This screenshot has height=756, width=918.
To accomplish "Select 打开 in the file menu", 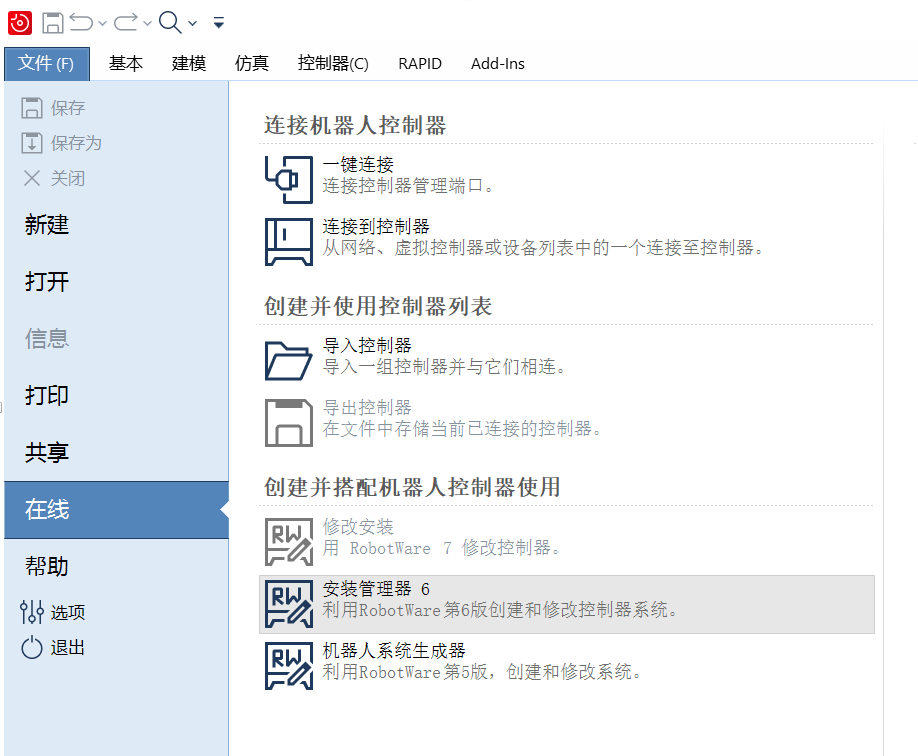I will (116, 282).
